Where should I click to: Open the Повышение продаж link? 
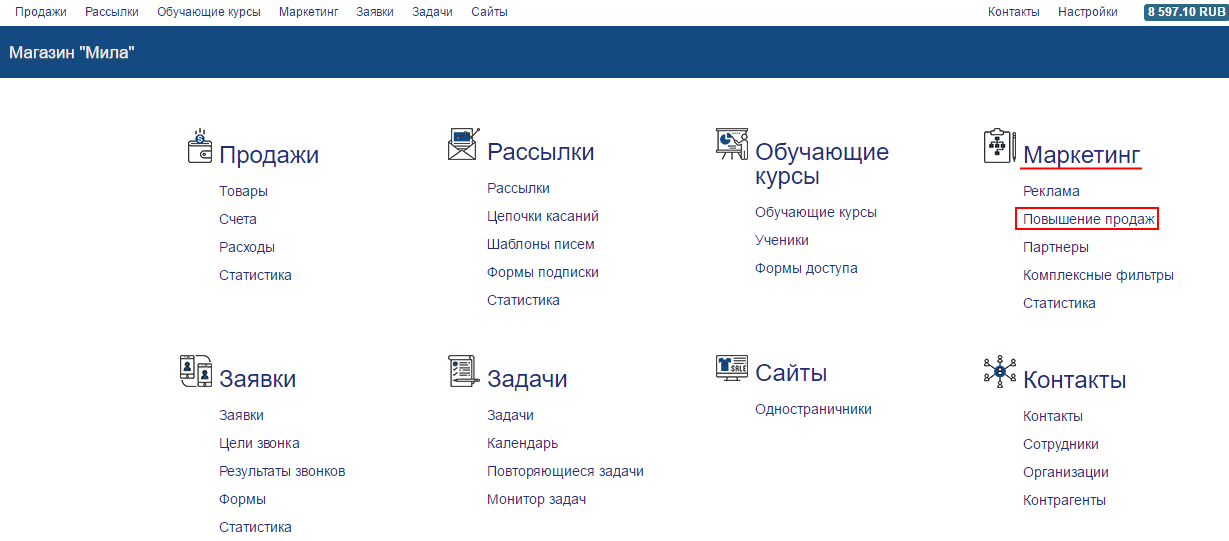tap(1088, 219)
